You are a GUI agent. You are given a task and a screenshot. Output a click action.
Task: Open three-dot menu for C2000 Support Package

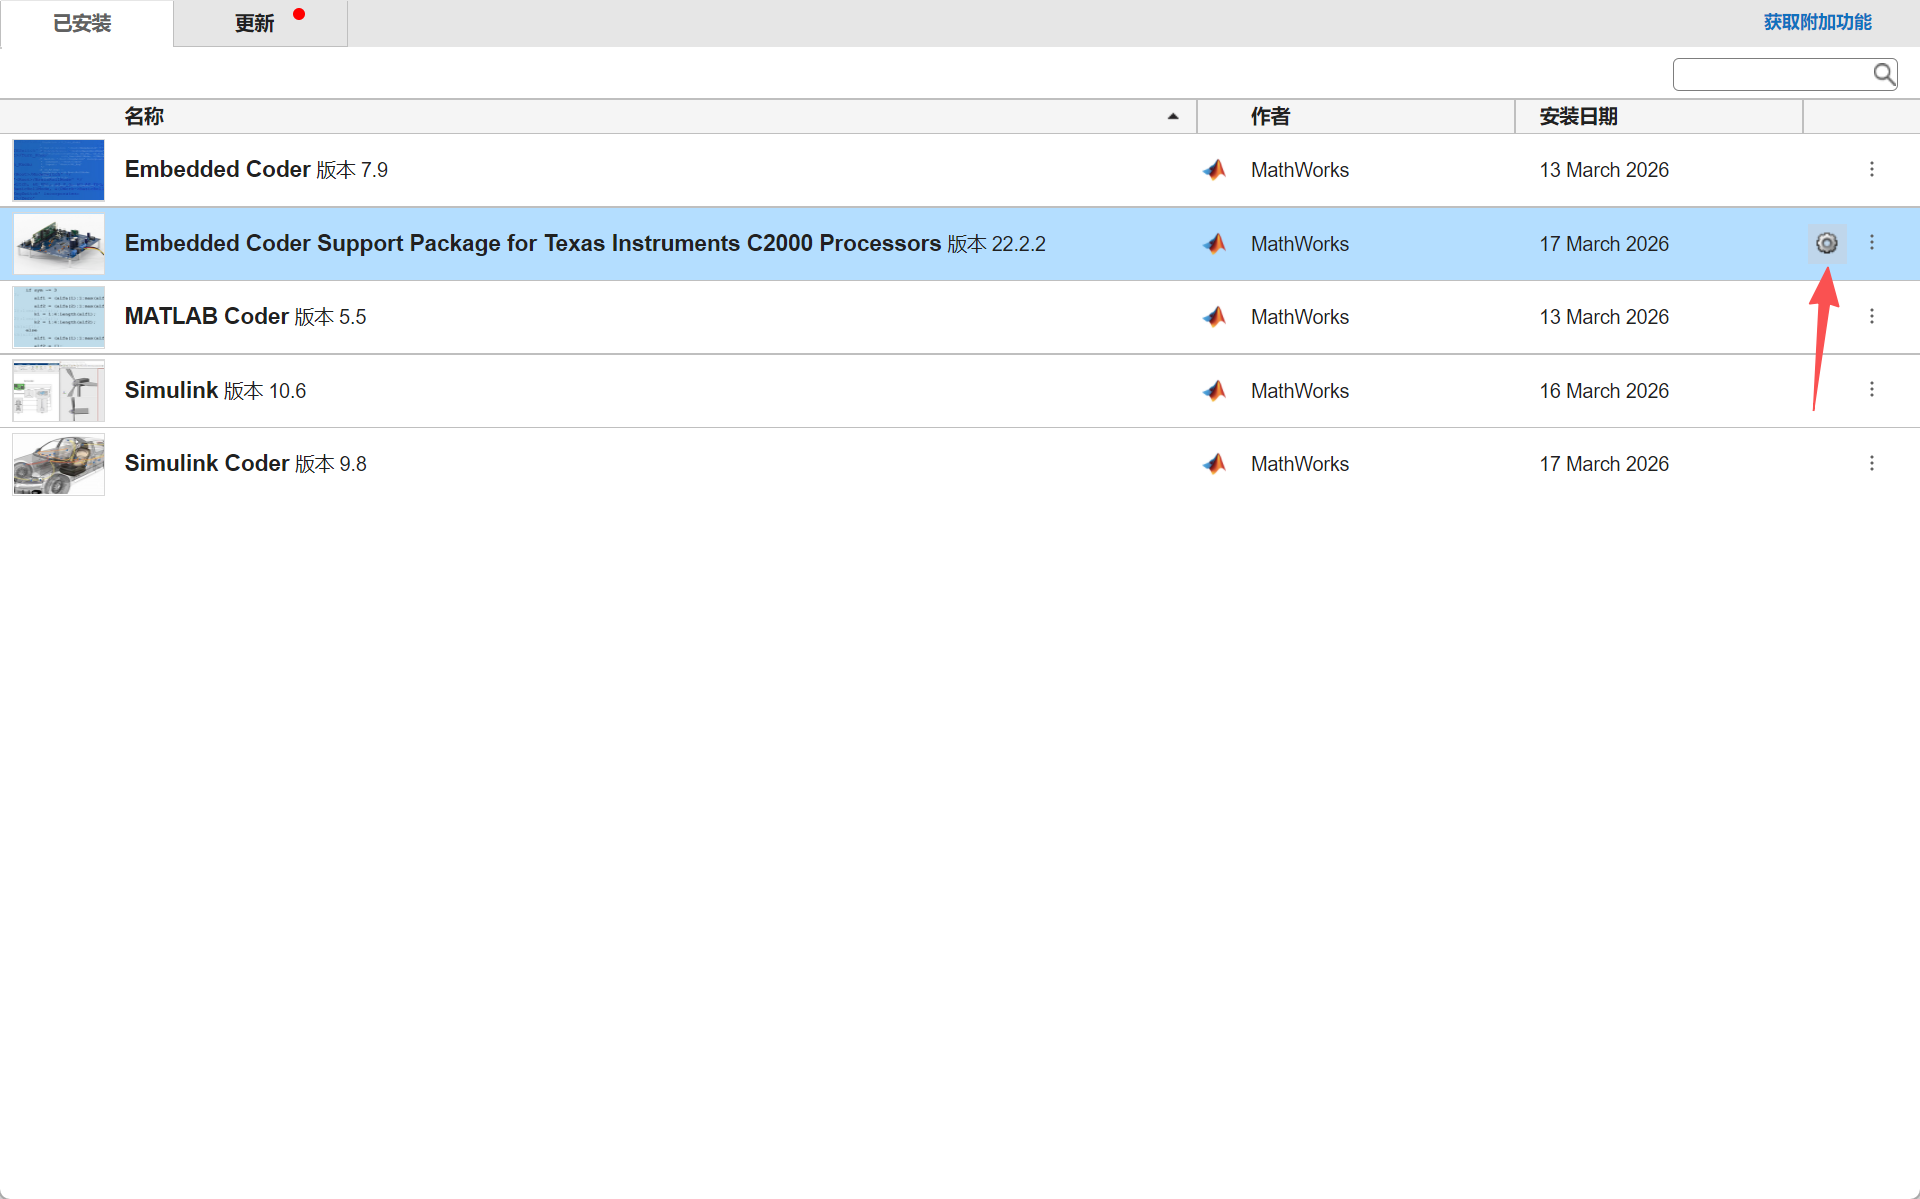[x=1871, y=243]
